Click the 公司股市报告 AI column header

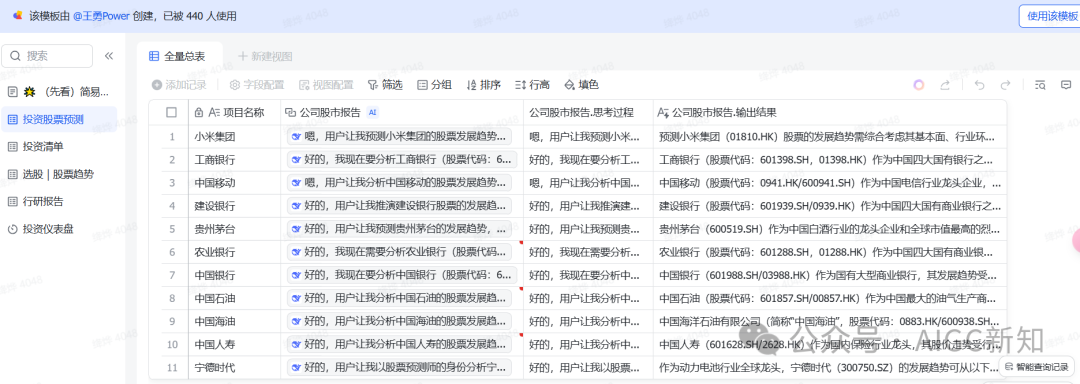click(x=402, y=112)
